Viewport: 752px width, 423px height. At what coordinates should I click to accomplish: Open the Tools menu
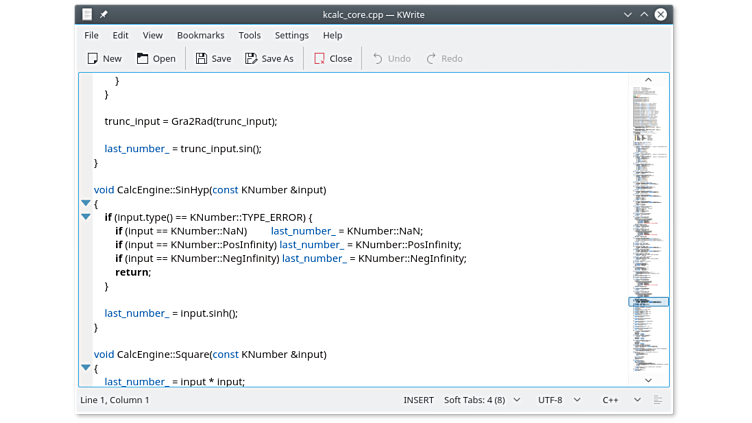[249, 35]
